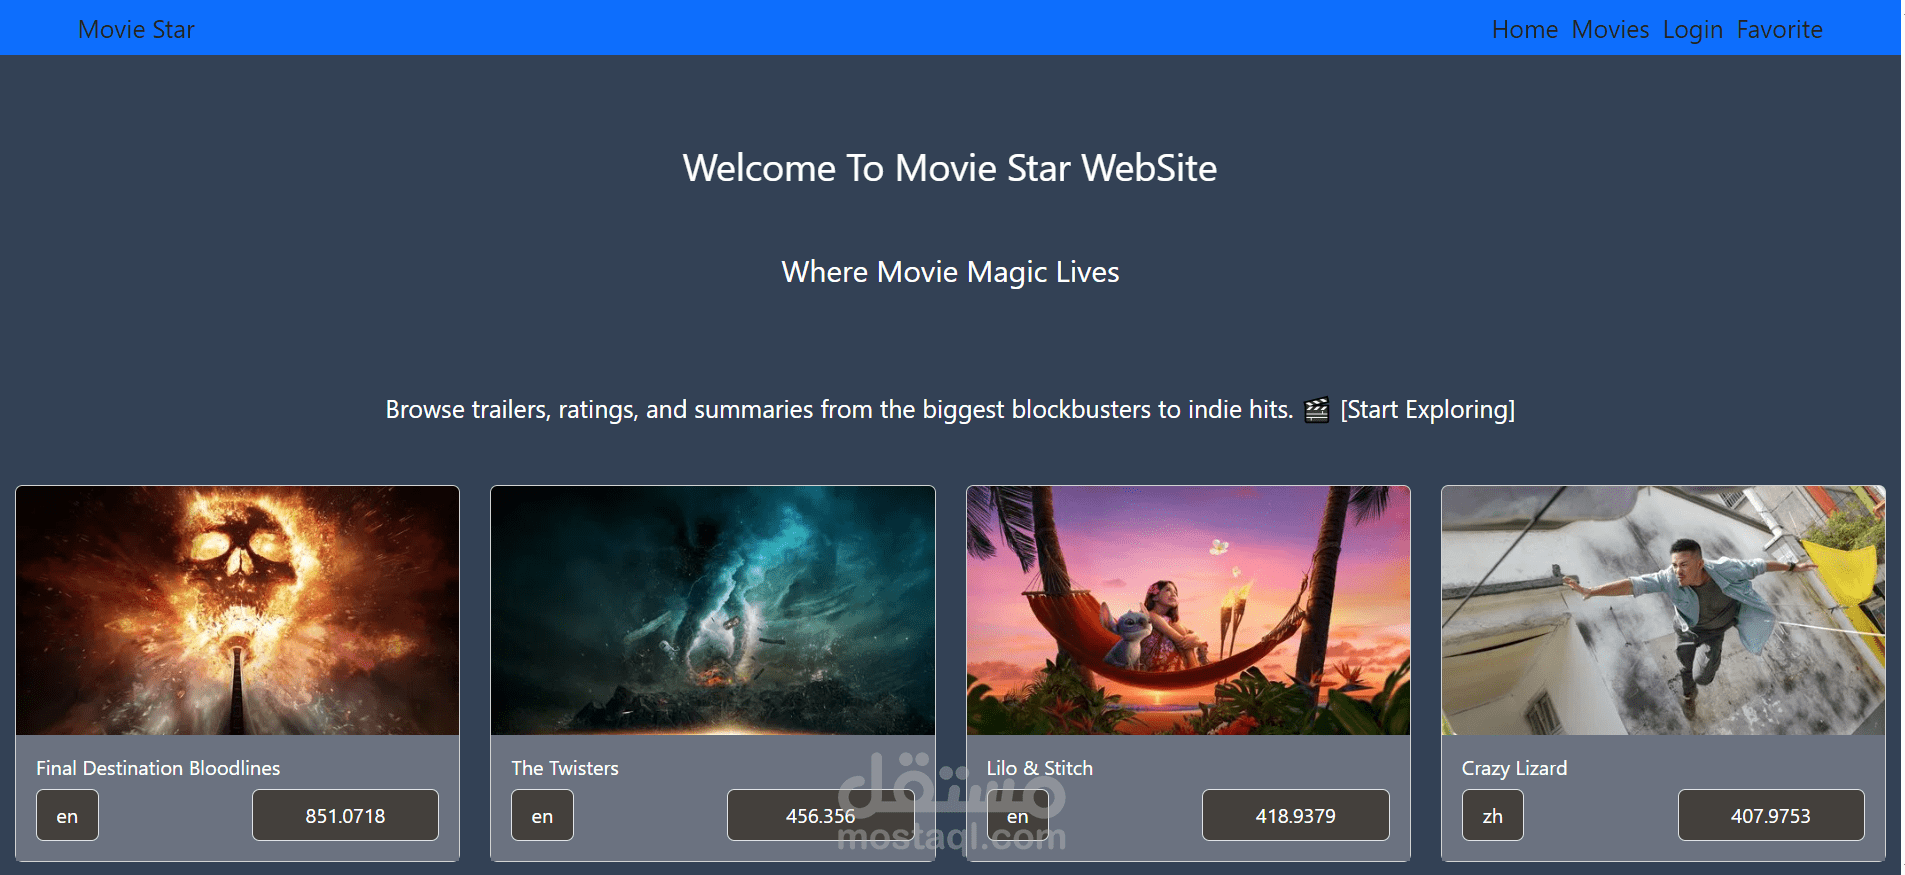Click the Movie Star brand logo
Image resolution: width=1905 pixels, height=875 pixels.
(136, 30)
